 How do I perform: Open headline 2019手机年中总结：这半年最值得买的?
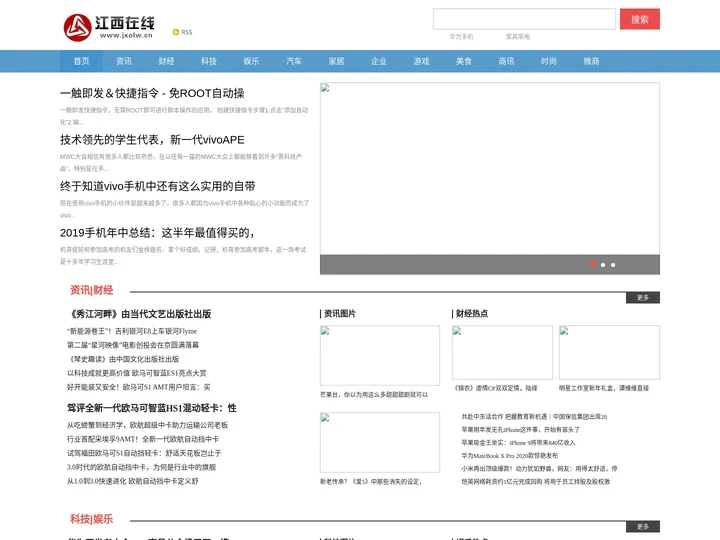(157, 233)
